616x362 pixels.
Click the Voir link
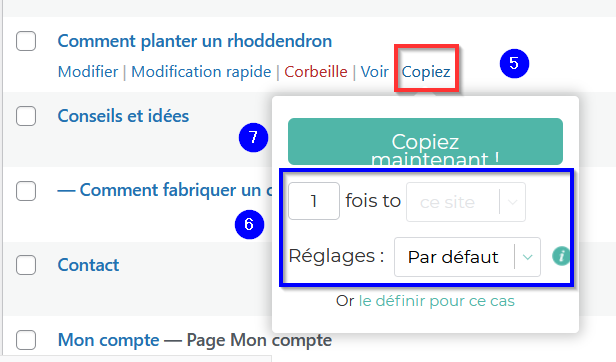[x=374, y=72]
